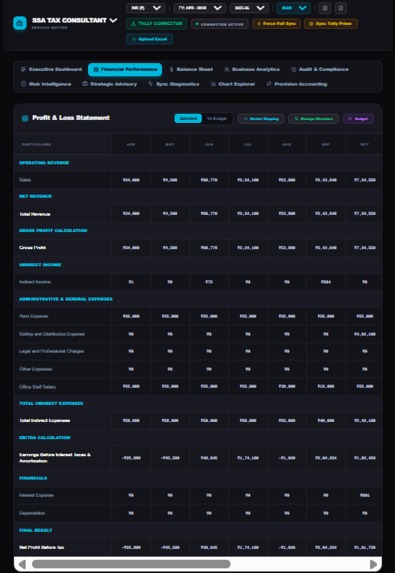
Task: Click the Connector Active status badge
Action: 219,24
